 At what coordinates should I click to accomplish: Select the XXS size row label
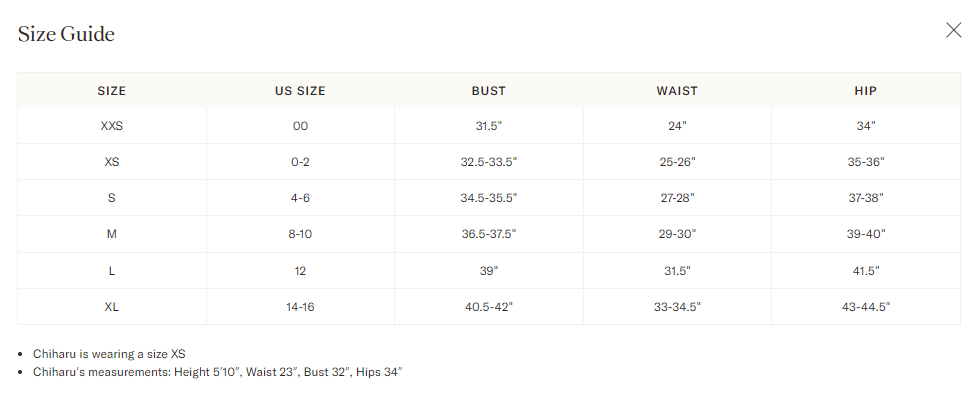tap(112, 126)
